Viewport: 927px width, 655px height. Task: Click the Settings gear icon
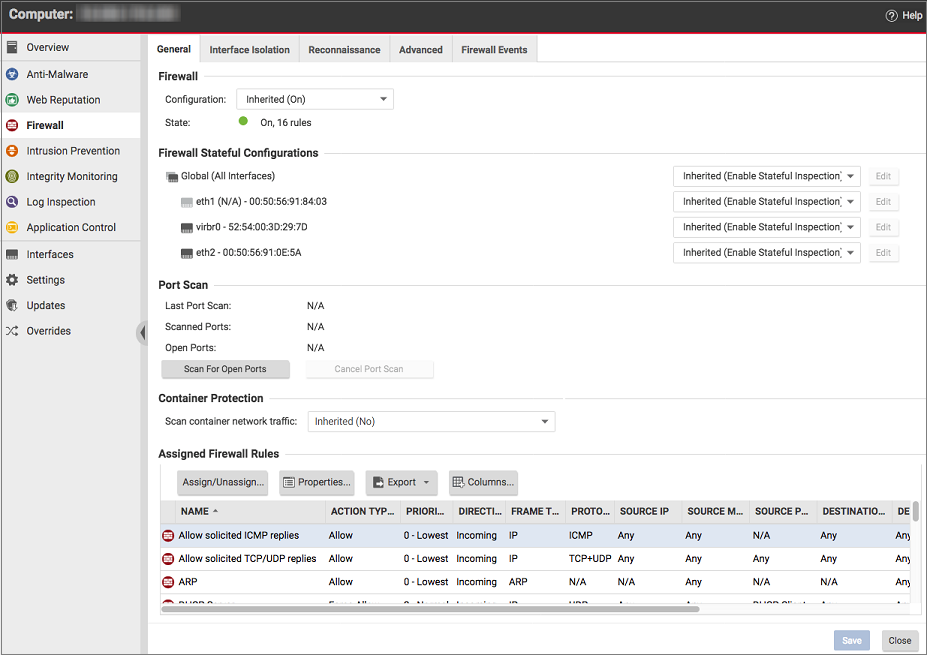(x=12, y=280)
